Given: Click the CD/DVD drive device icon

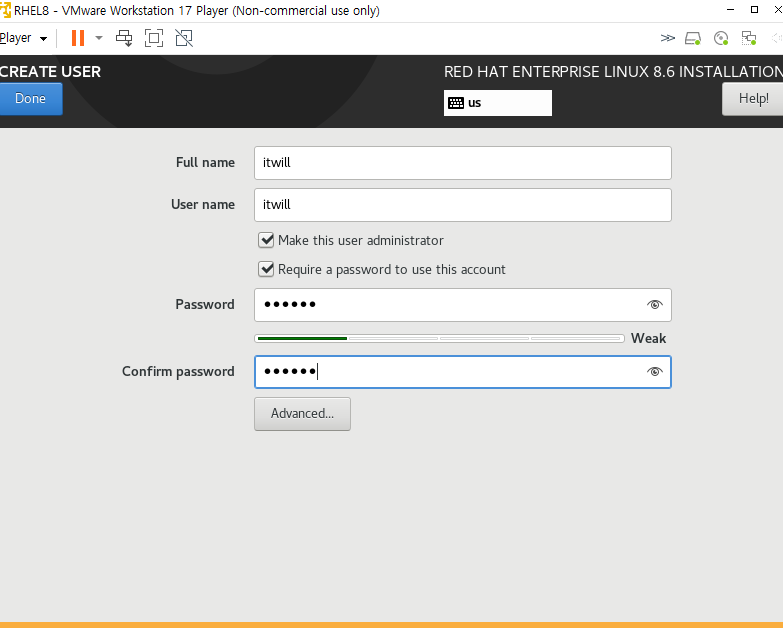Looking at the screenshot, I should point(721,38).
